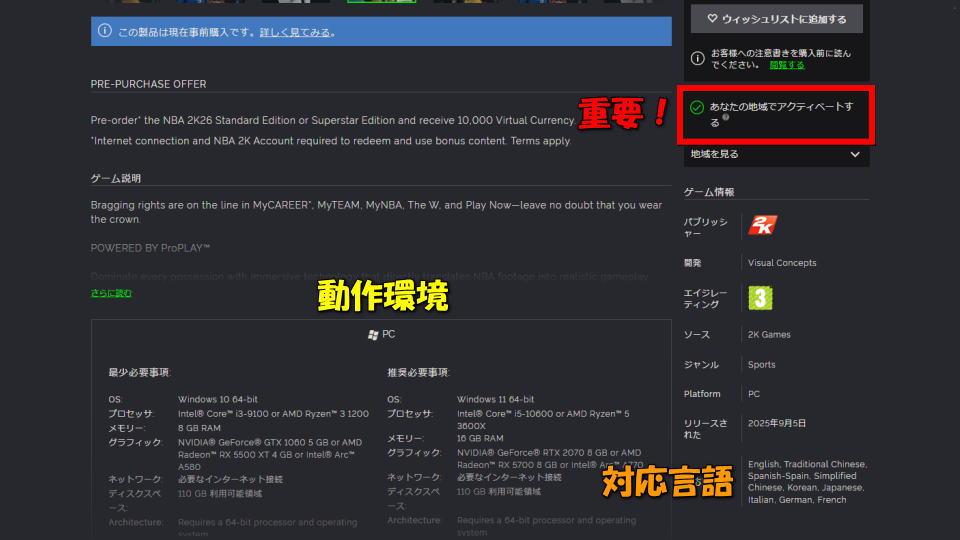Screen dimensions: 960x540
Task: Click Windows 11 64-bit recommended OS value
Action: pyautogui.click(x=495, y=399)
